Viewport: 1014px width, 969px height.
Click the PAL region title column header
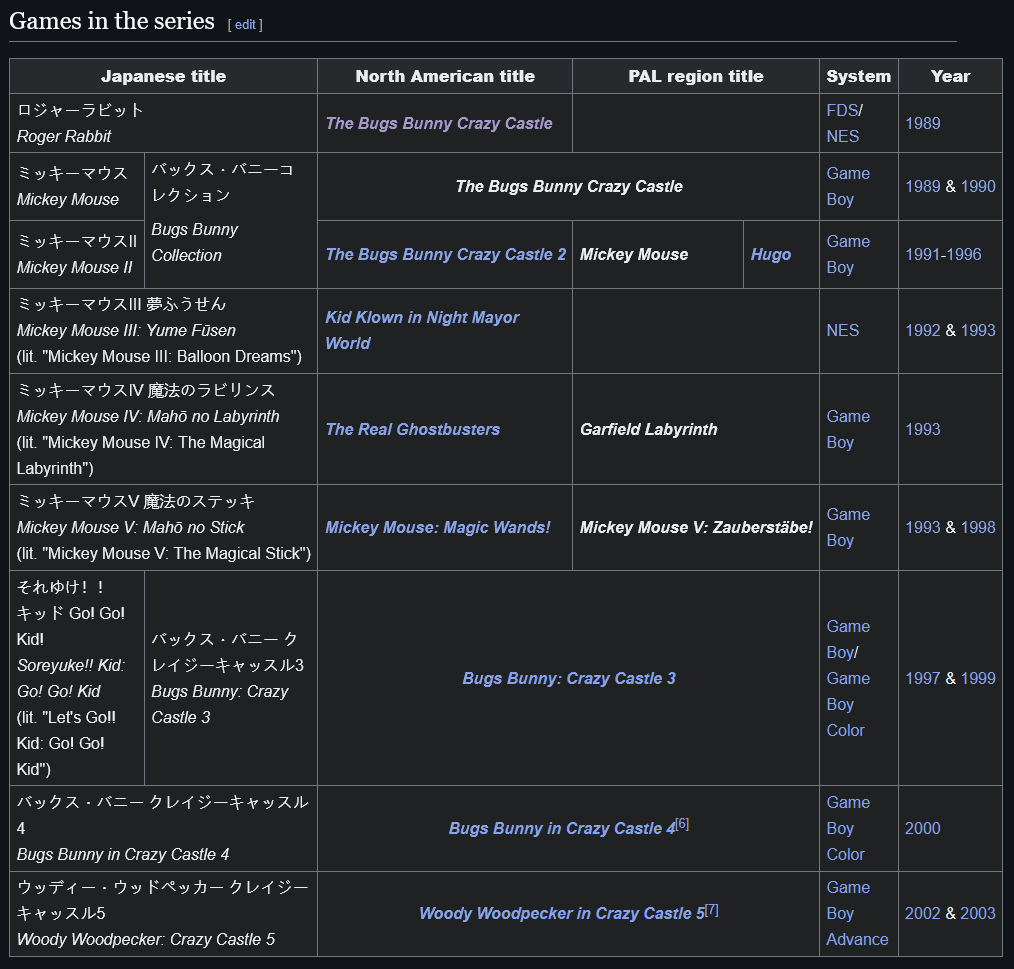(x=696, y=76)
